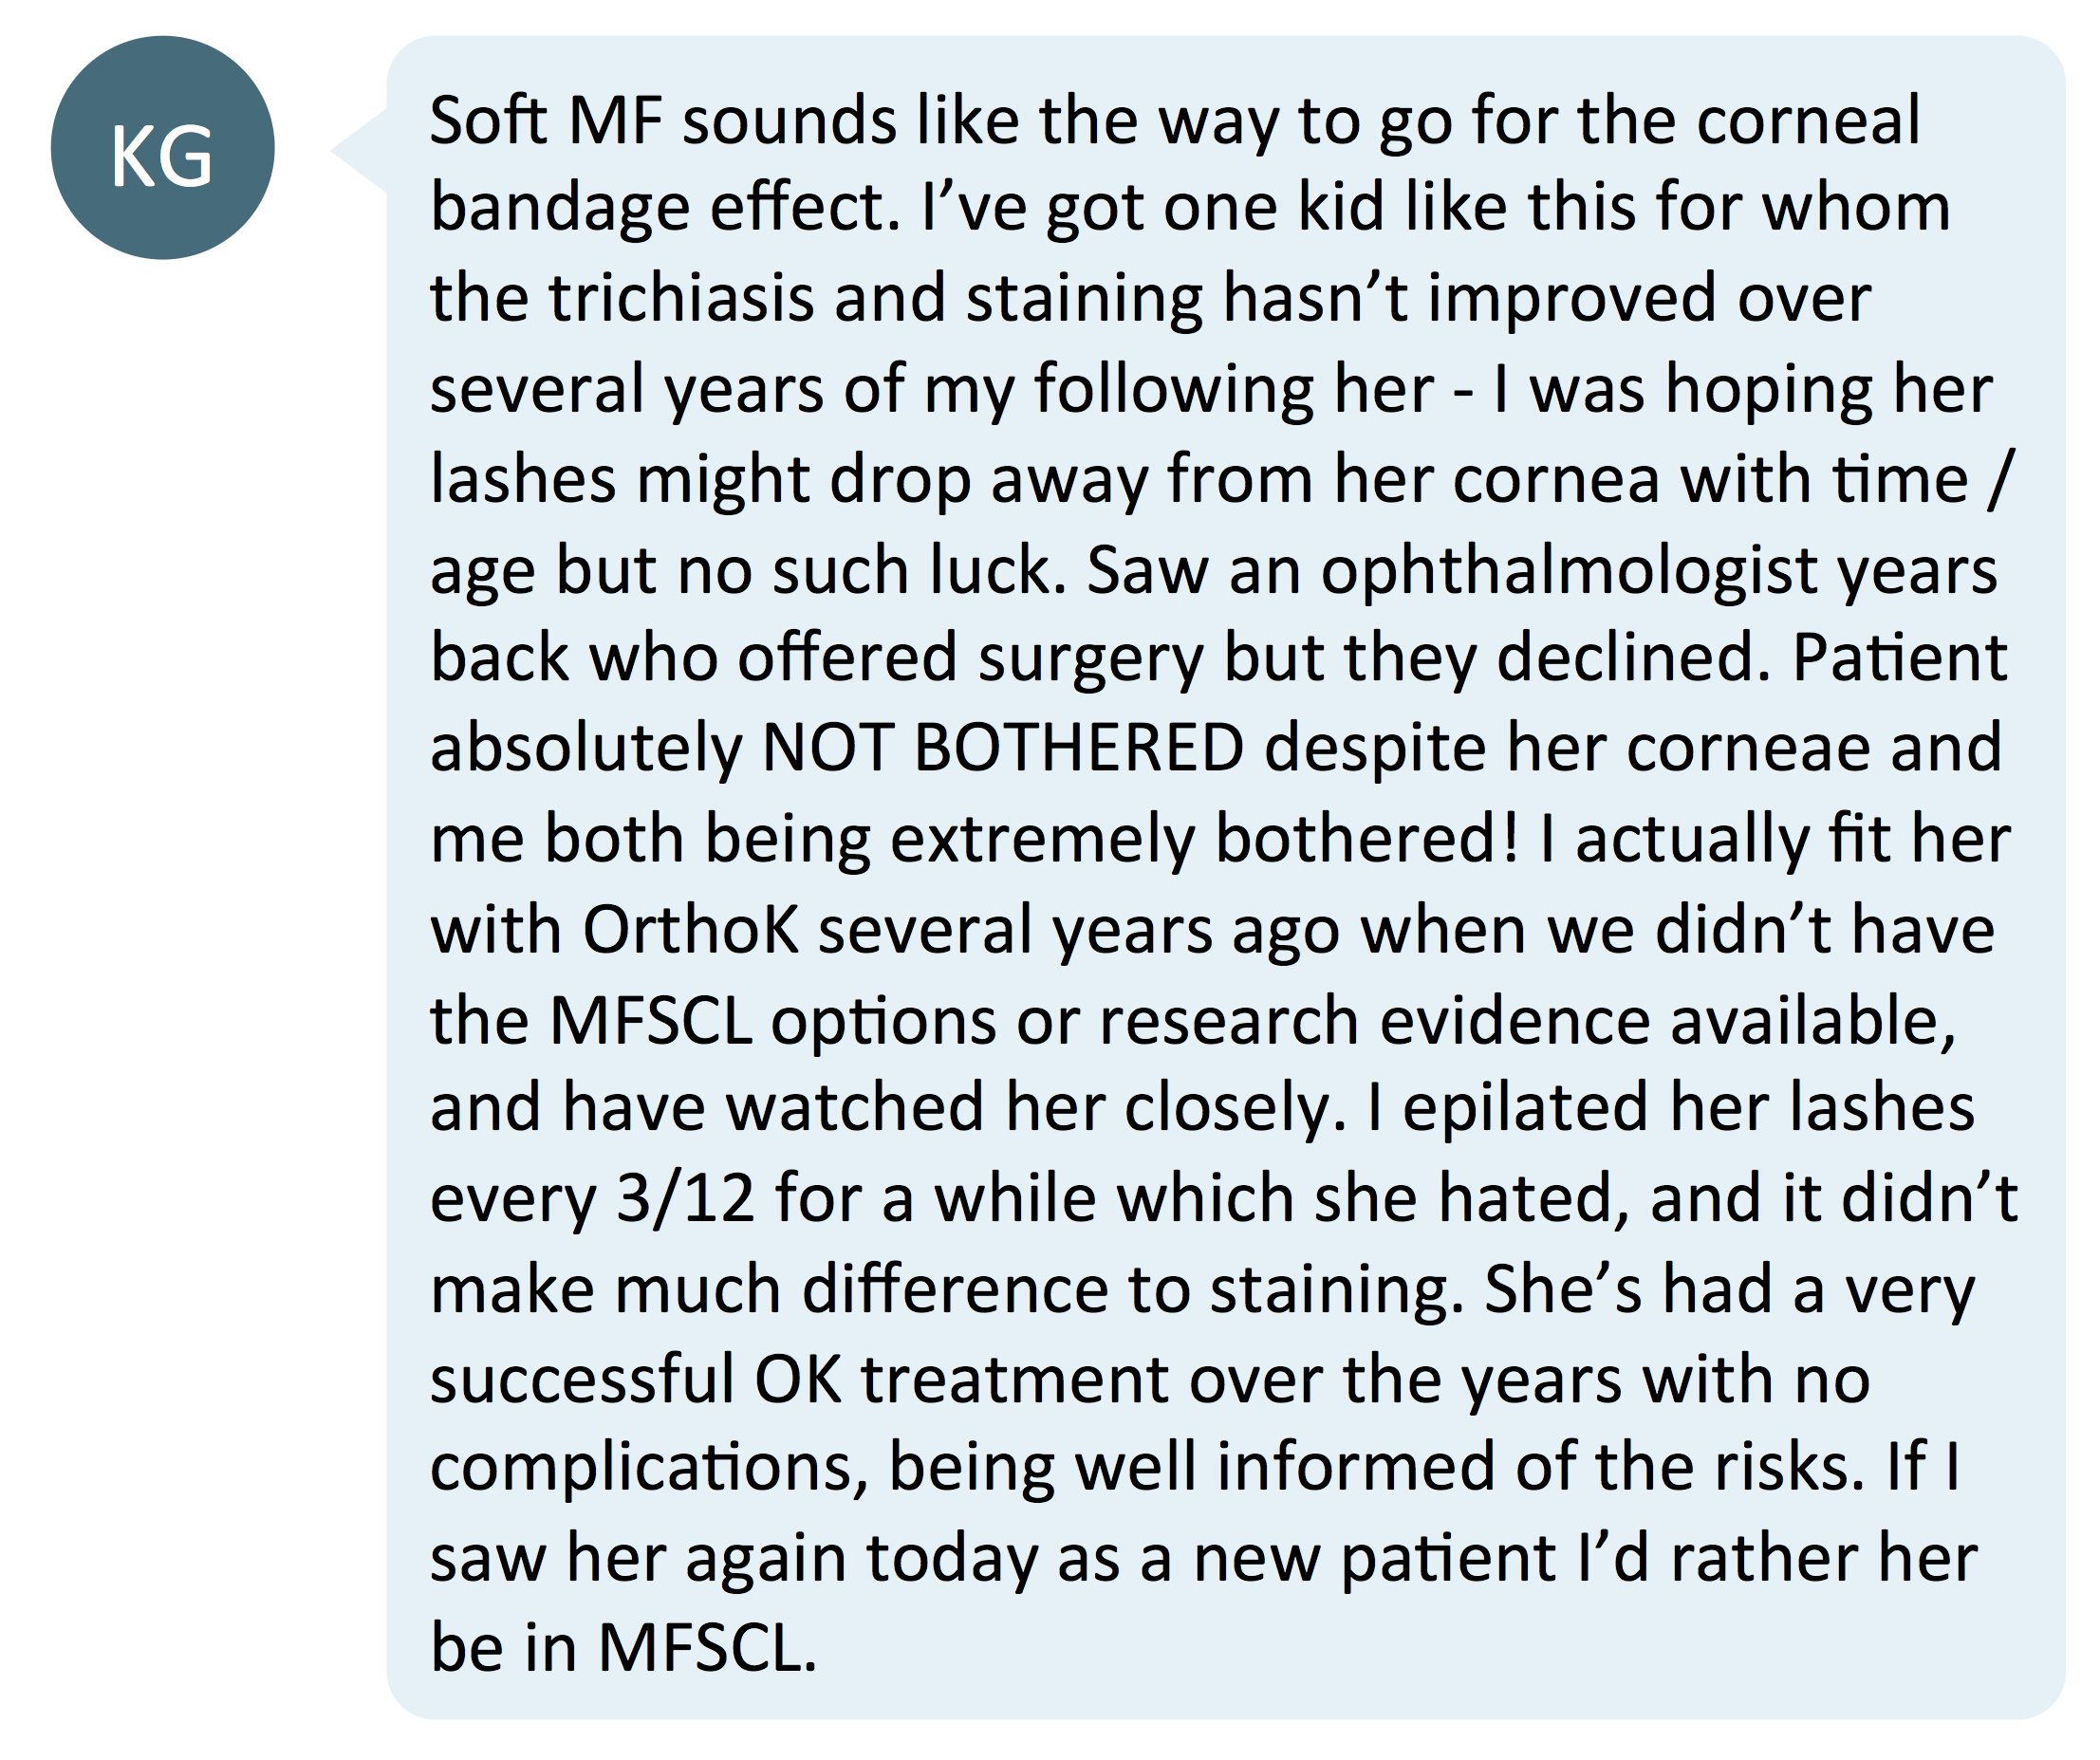
Task: Click the capitalized text 'NOT BOTHERED'
Action: (x=1003, y=748)
